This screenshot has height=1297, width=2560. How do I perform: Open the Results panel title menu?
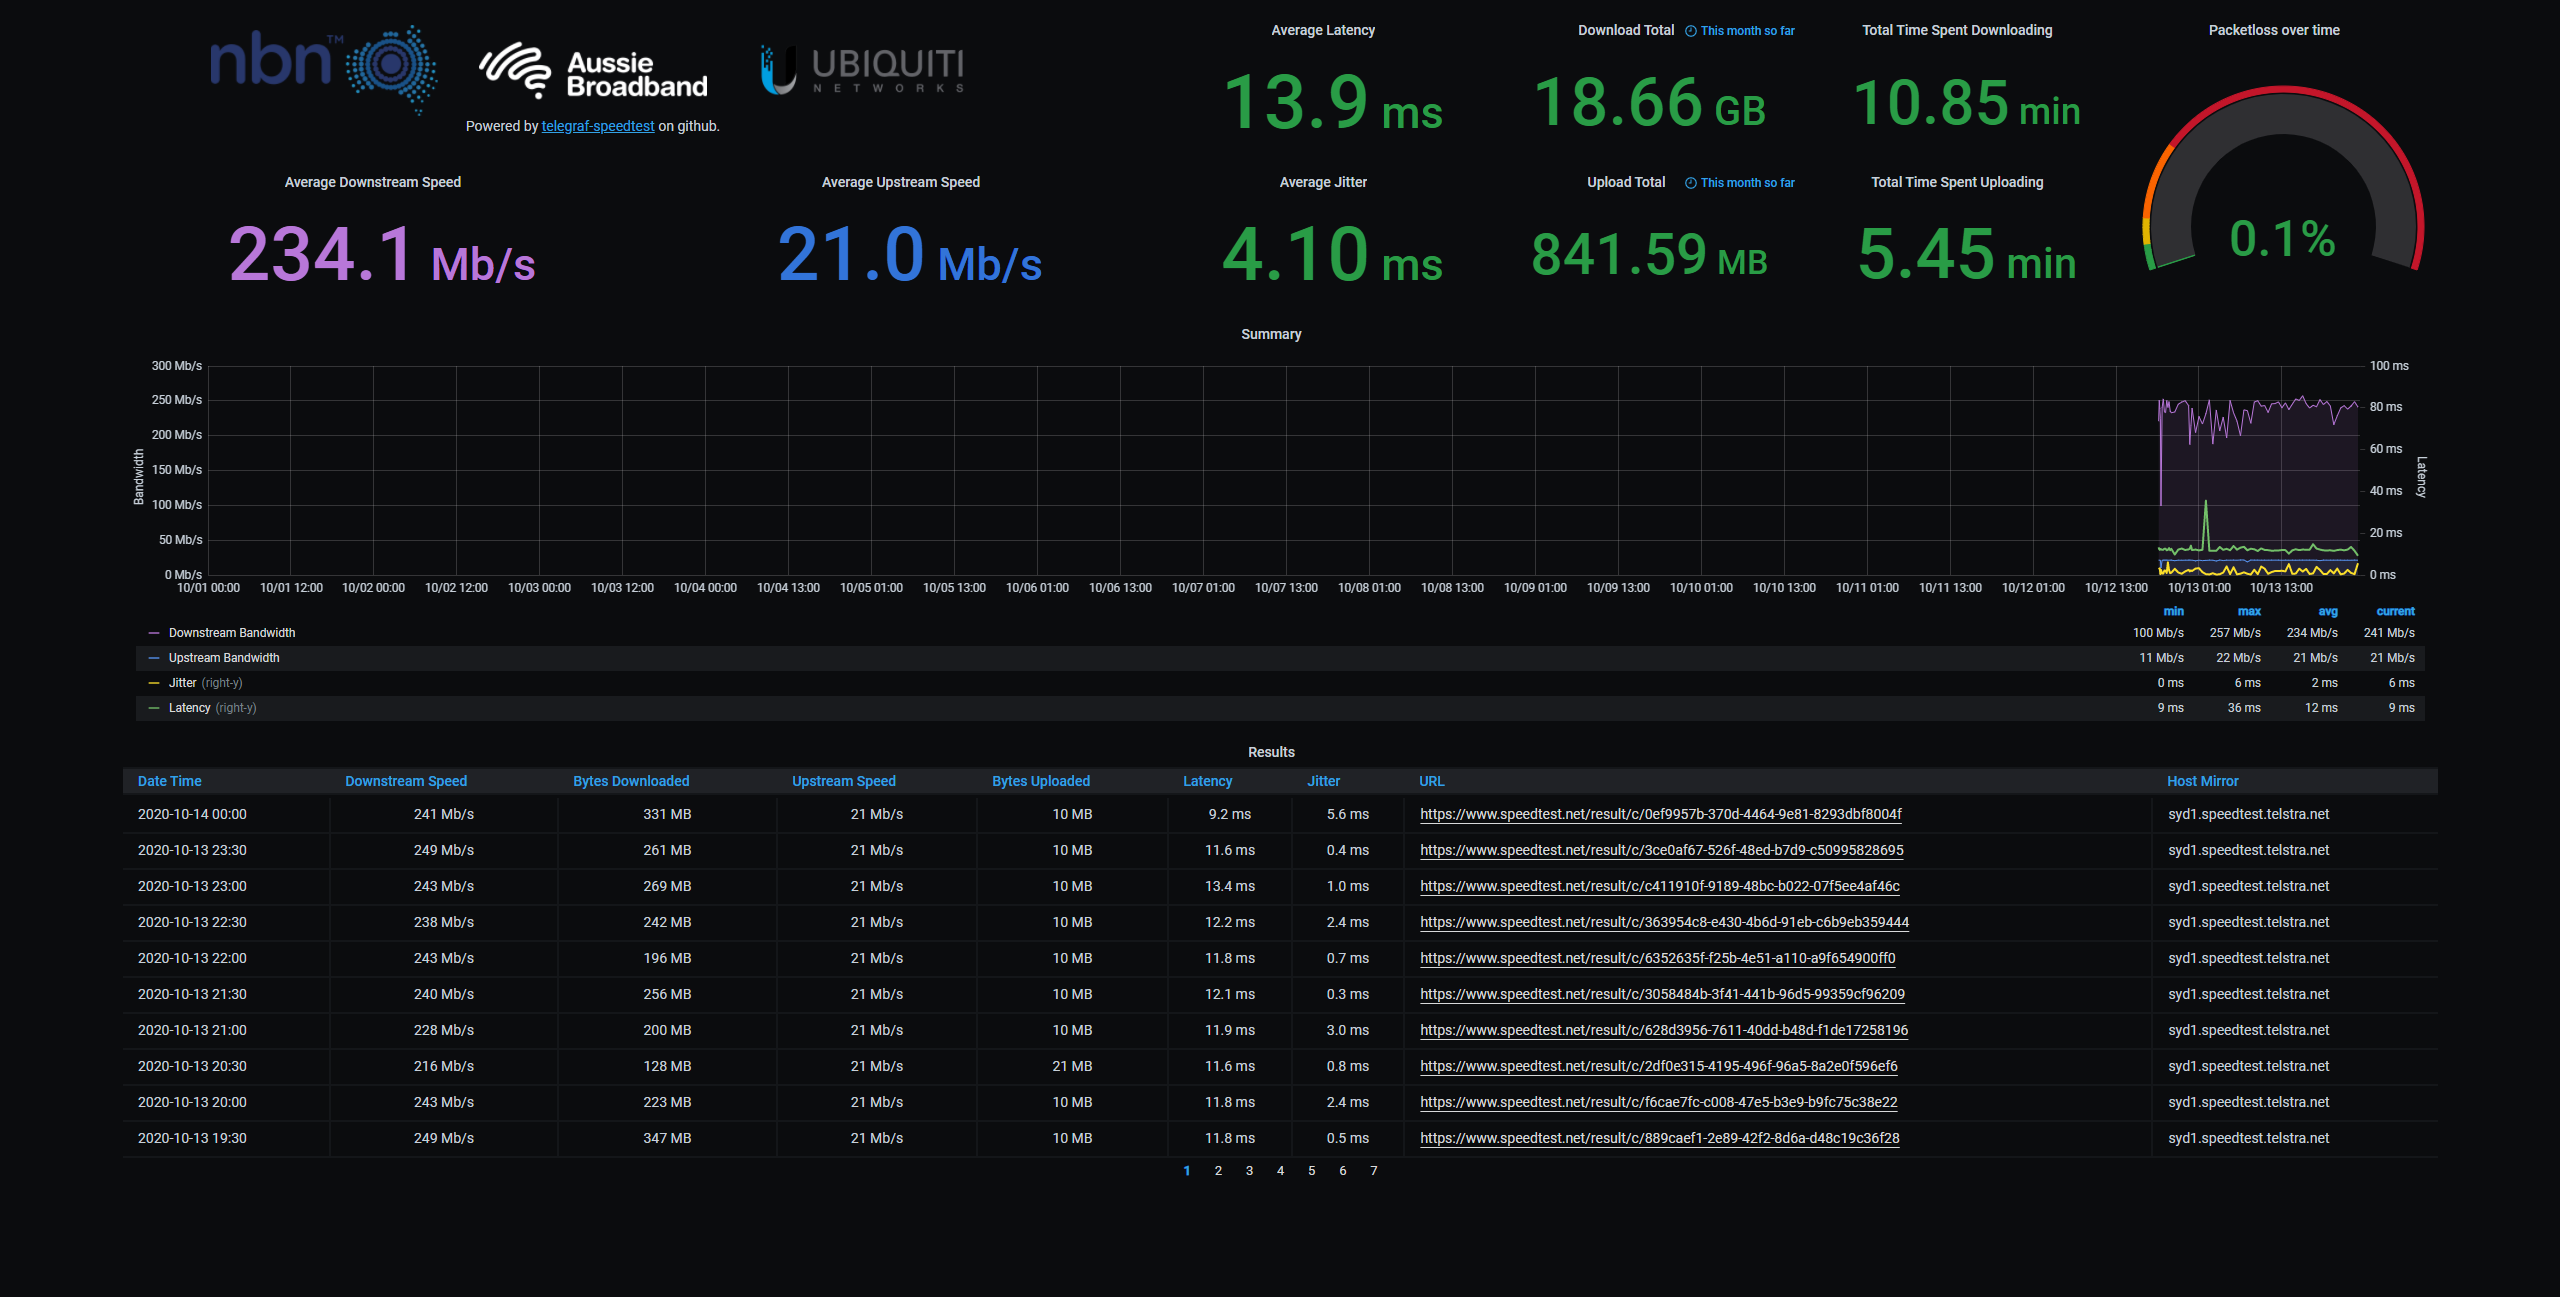[x=1271, y=752]
